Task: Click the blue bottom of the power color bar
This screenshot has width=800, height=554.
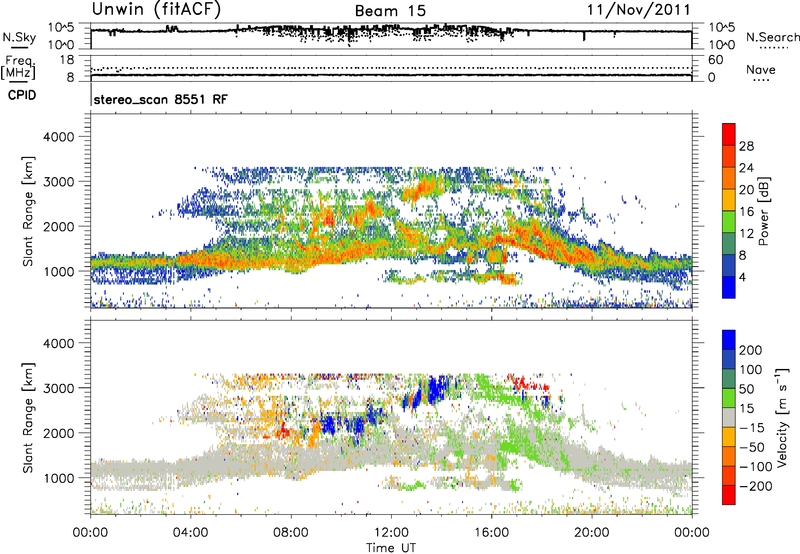Action: click(x=729, y=287)
